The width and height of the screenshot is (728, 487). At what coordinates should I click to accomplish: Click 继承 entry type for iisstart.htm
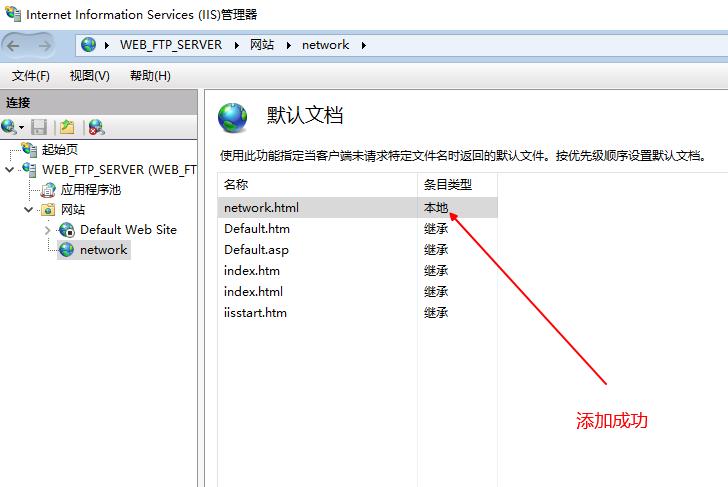click(x=436, y=312)
